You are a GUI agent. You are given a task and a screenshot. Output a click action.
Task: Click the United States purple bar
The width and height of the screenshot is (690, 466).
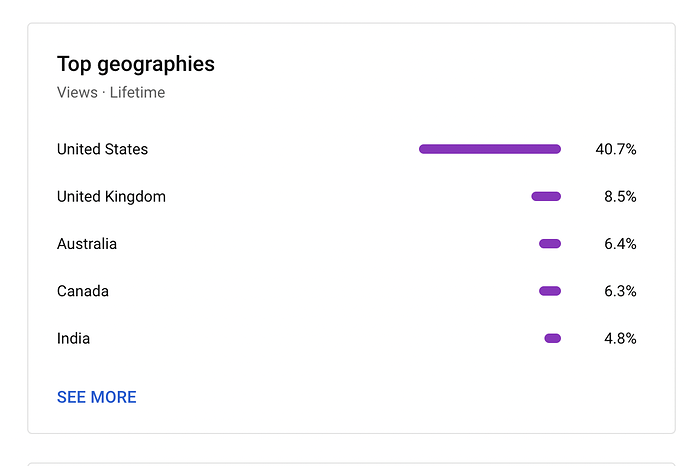[x=490, y=149]
